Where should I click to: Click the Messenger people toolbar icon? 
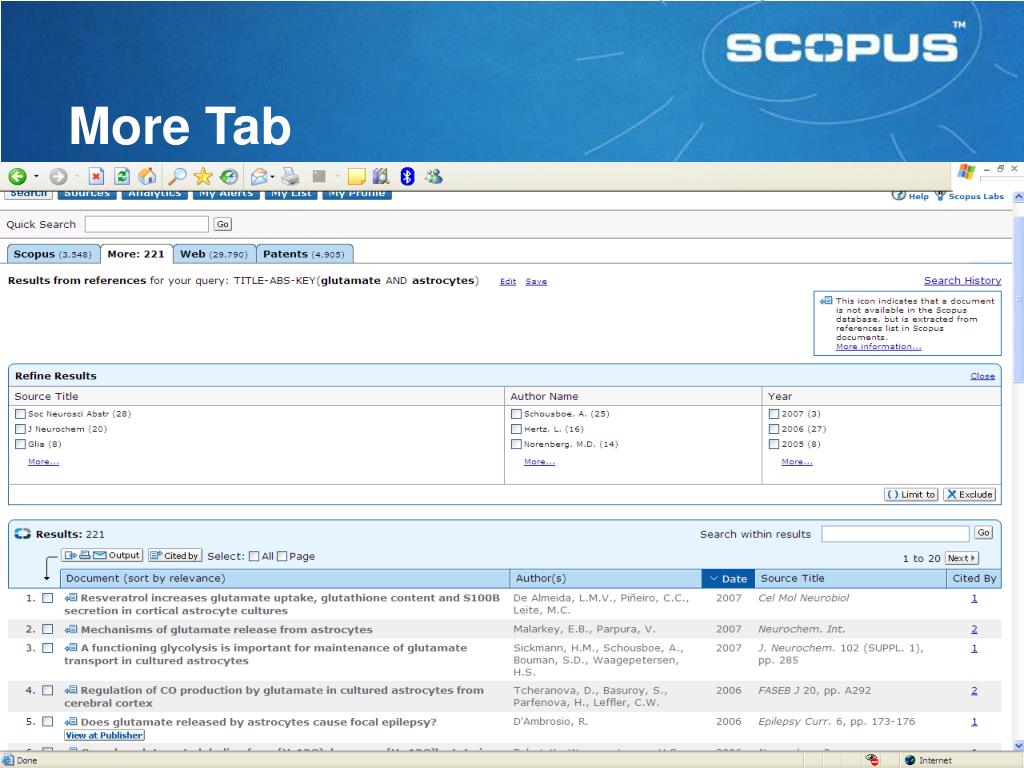[x=433, y=176]
